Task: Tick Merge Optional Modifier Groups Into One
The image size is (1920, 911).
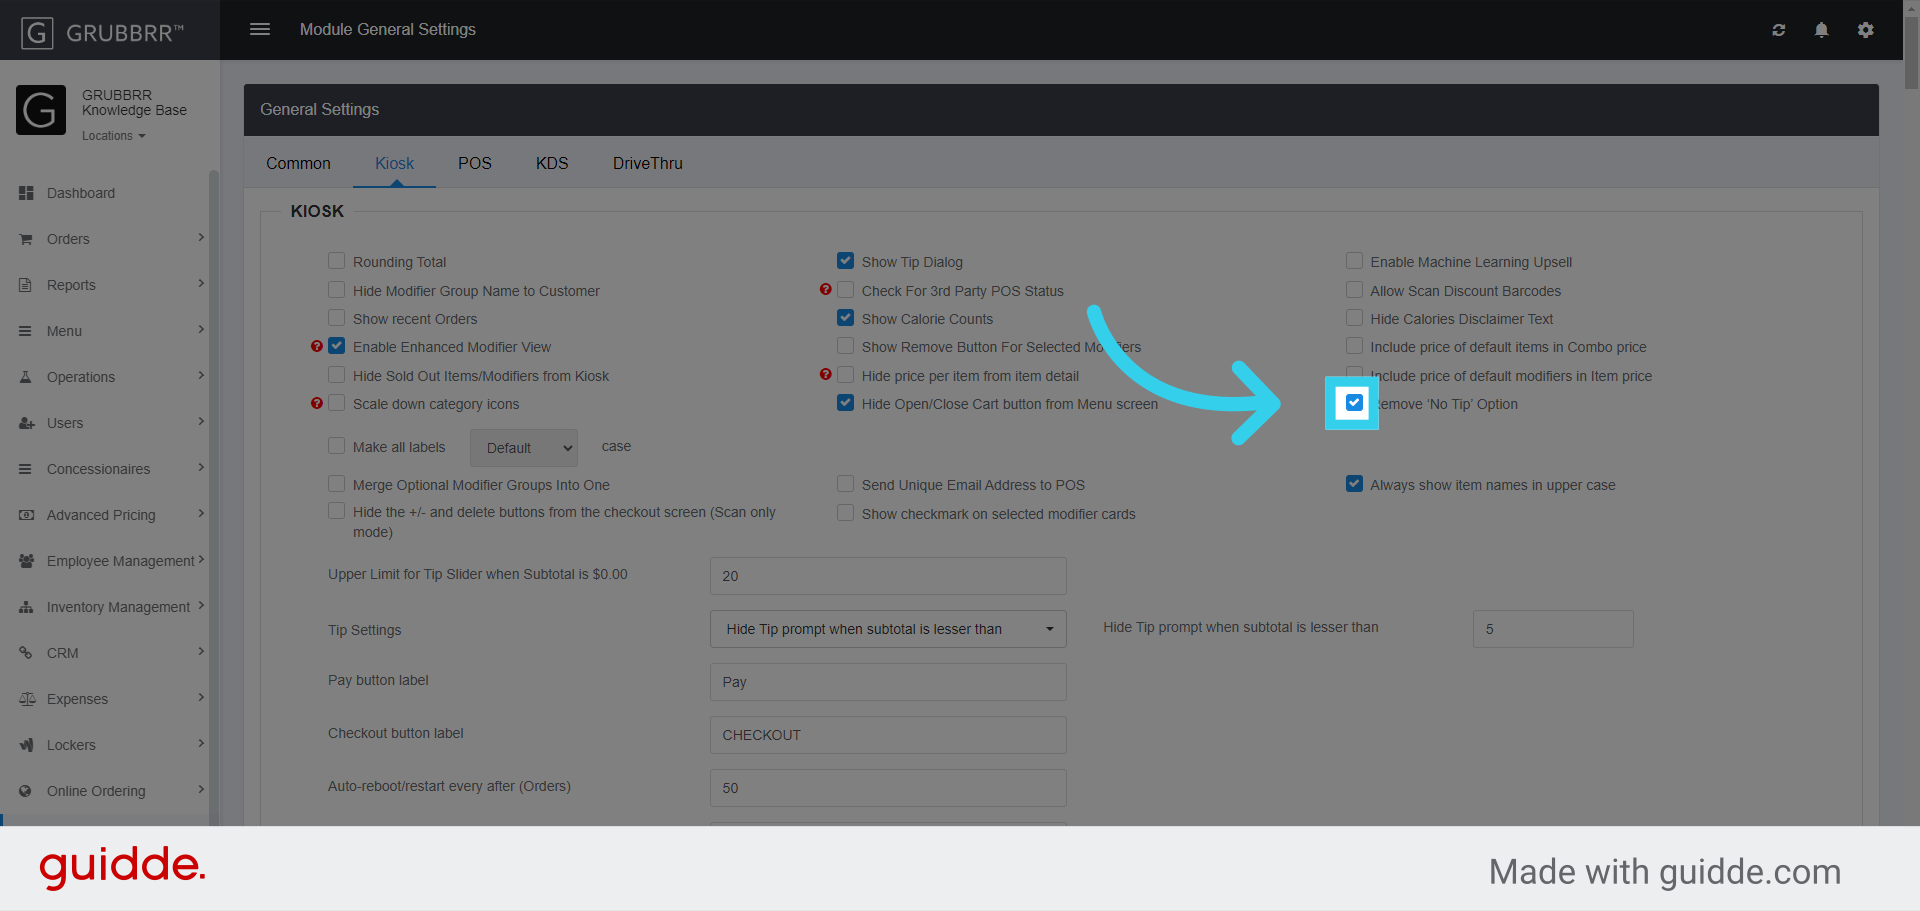Action: pos(337,484)
